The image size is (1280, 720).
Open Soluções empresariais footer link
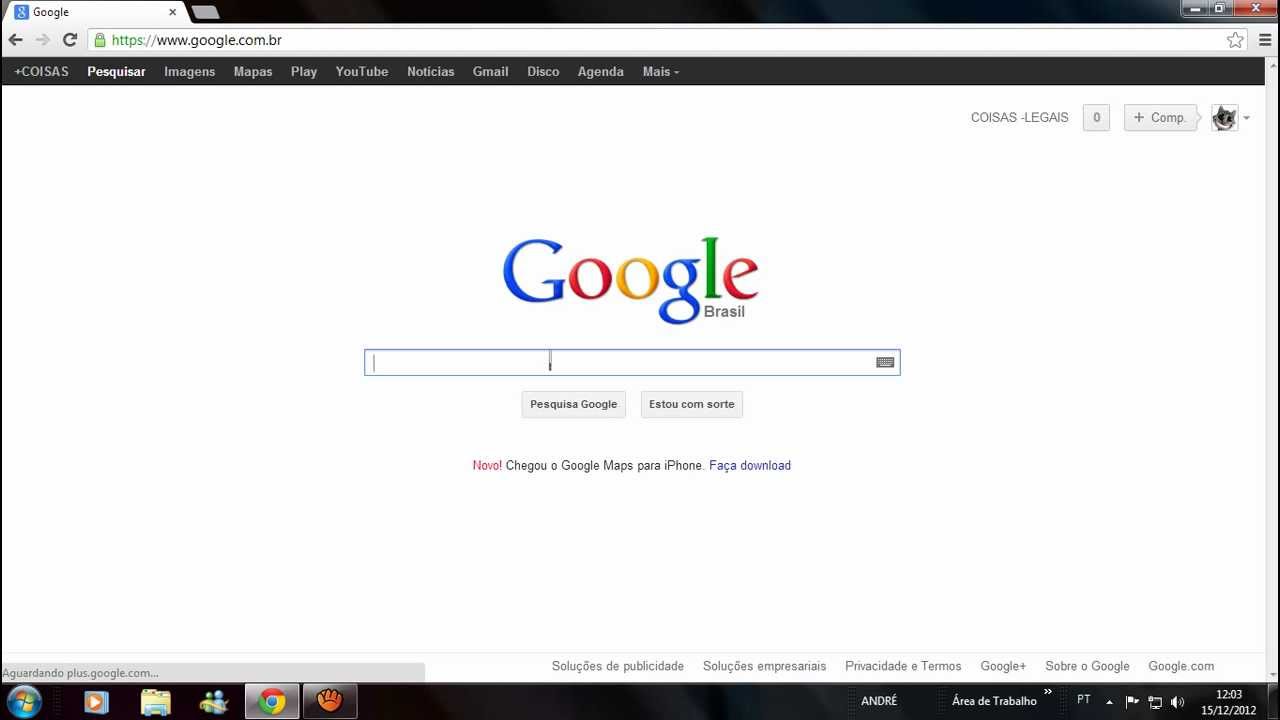coord(764,666)
